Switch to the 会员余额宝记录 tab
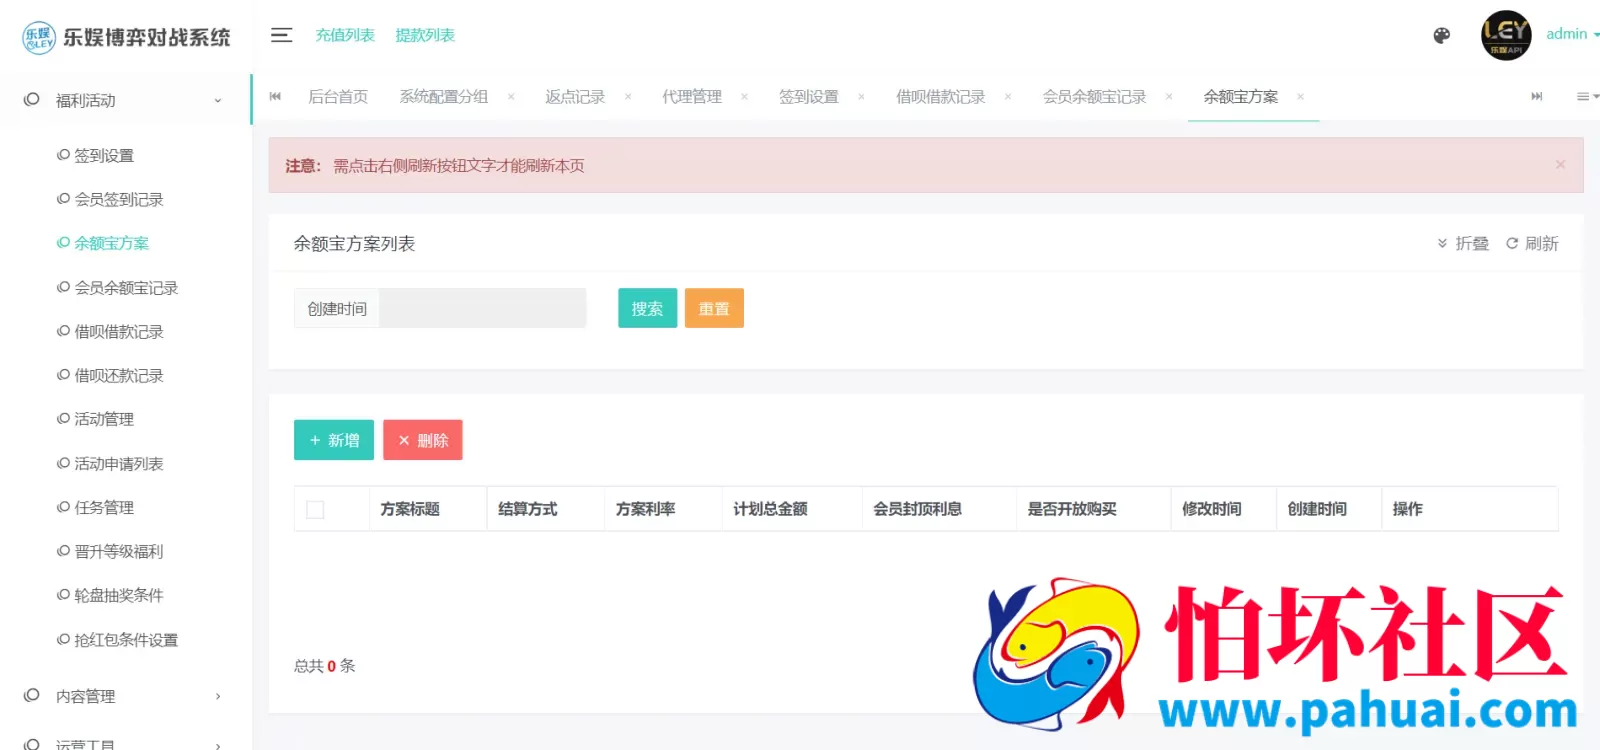 (1094, 97)
